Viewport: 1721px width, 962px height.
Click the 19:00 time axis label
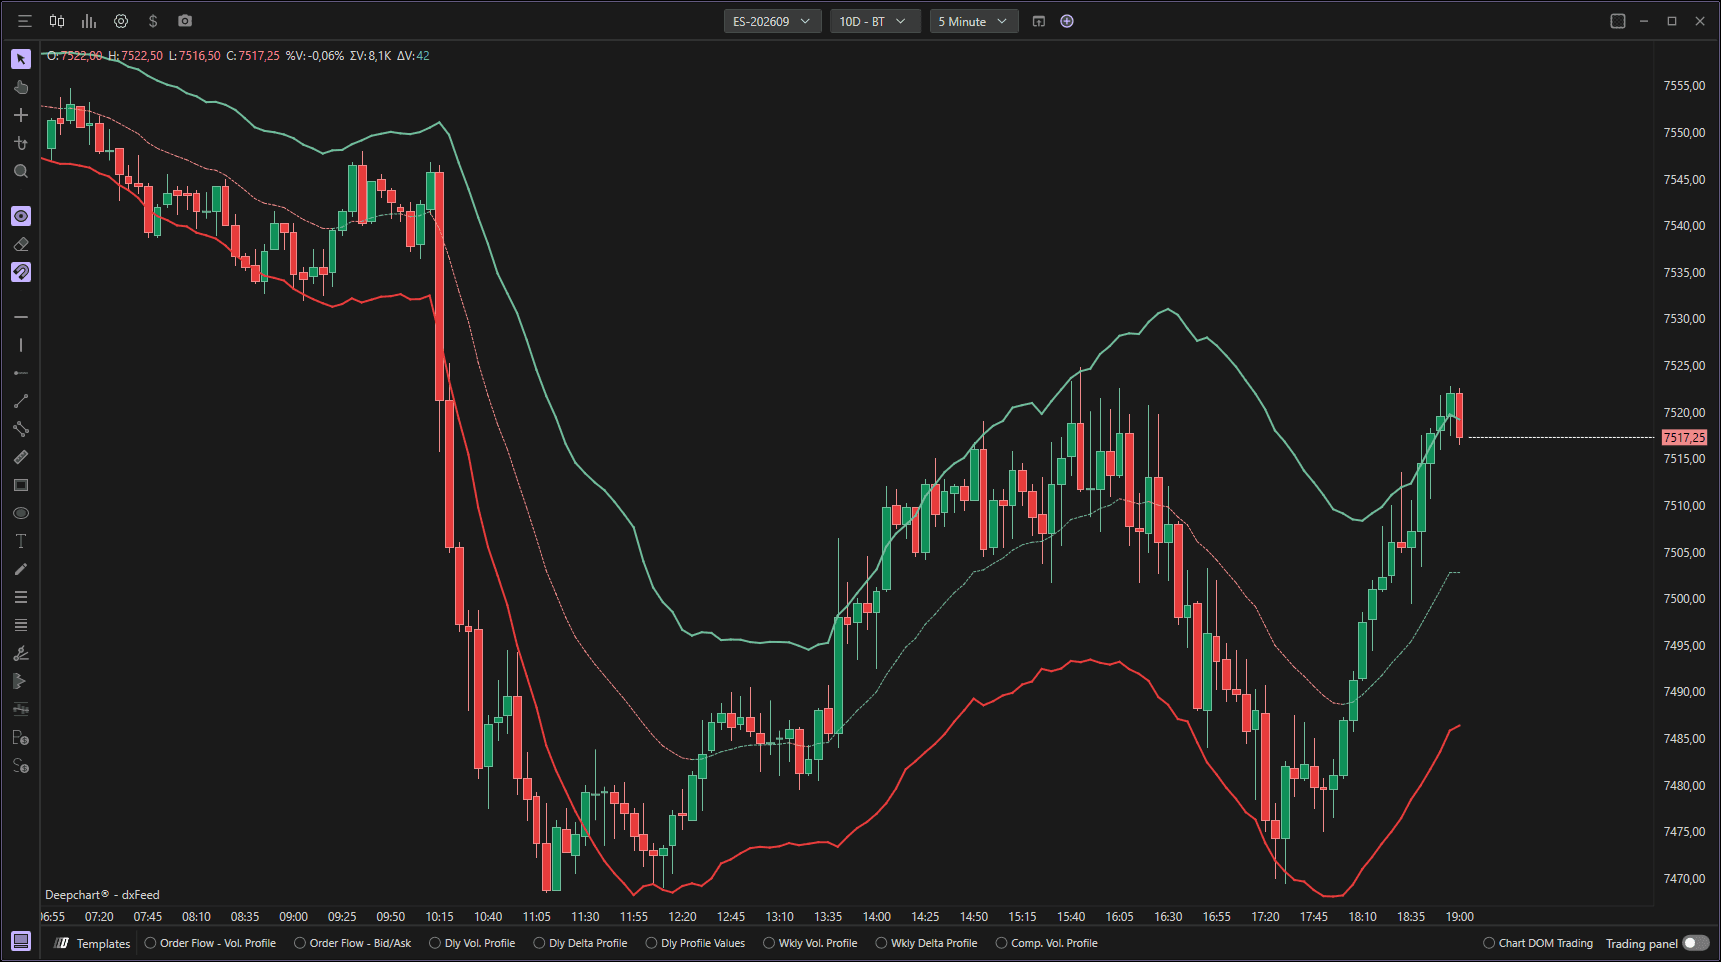[1459, 916]
